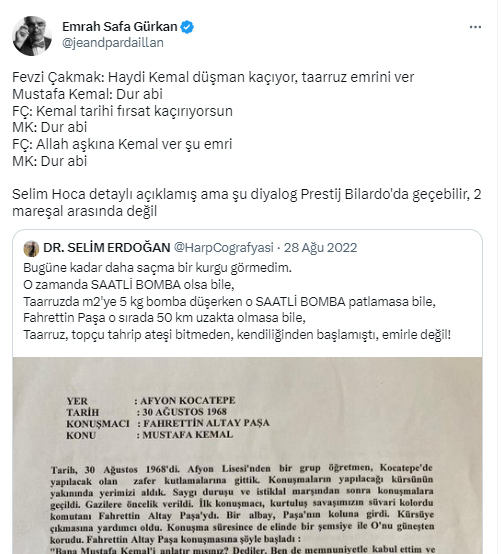Visit the @jeandpardaillan handle
Screen dimensions: 501x554
coord(113,43)
